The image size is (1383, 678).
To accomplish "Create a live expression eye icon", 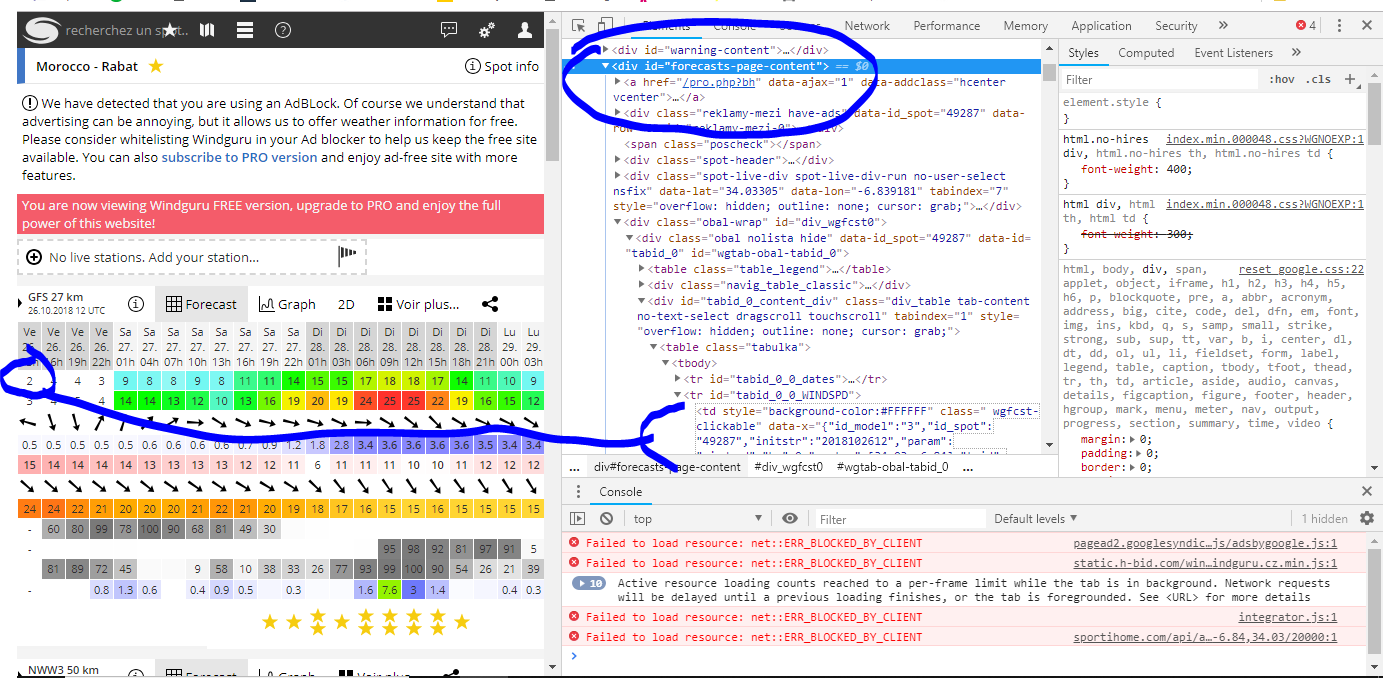I will [x=790, y=519].
